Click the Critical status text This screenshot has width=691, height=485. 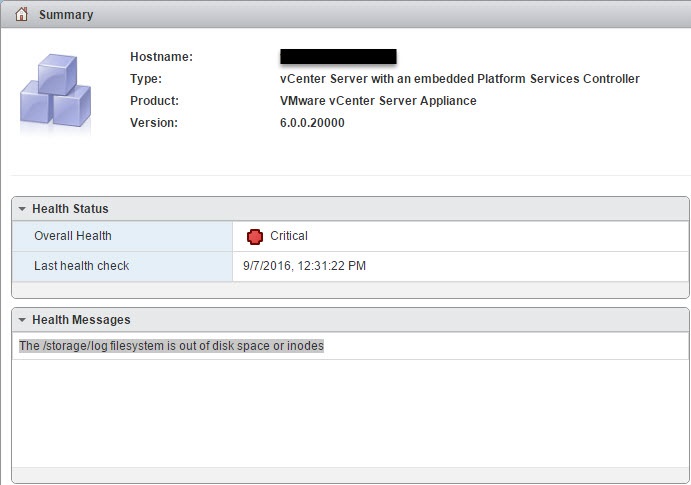289,236
